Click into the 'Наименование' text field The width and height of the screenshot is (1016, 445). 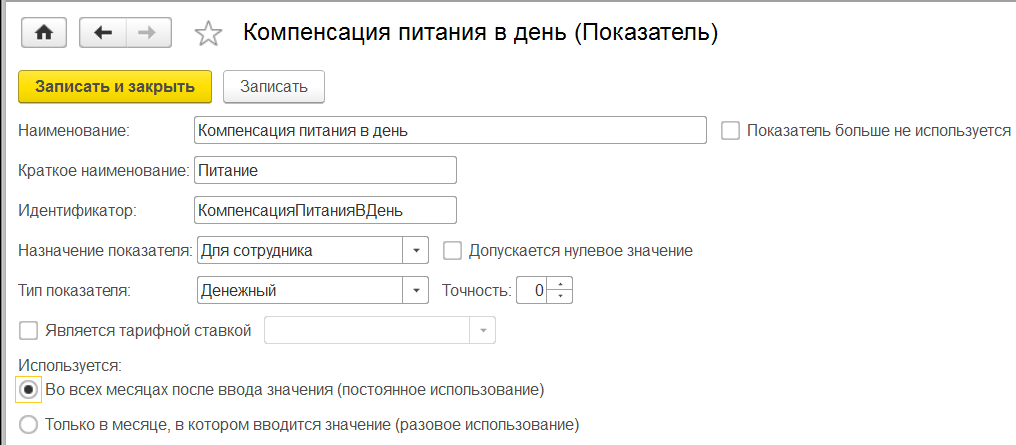click(x=450, y=130)
